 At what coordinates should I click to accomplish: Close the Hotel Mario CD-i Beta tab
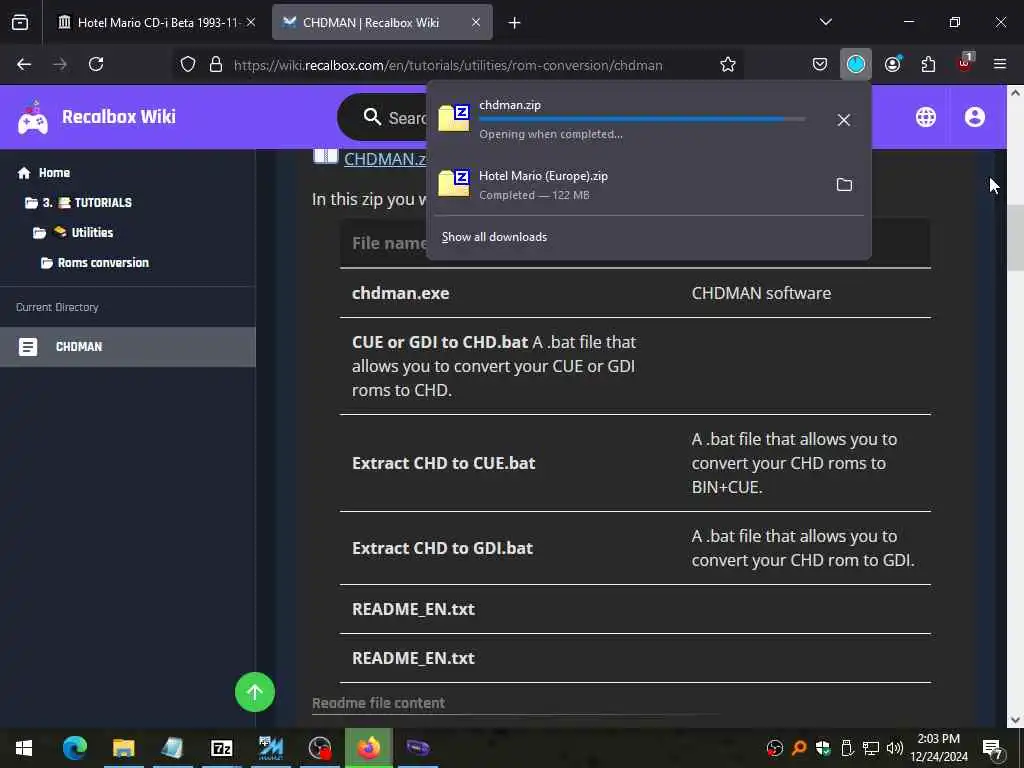pos(251,22)
